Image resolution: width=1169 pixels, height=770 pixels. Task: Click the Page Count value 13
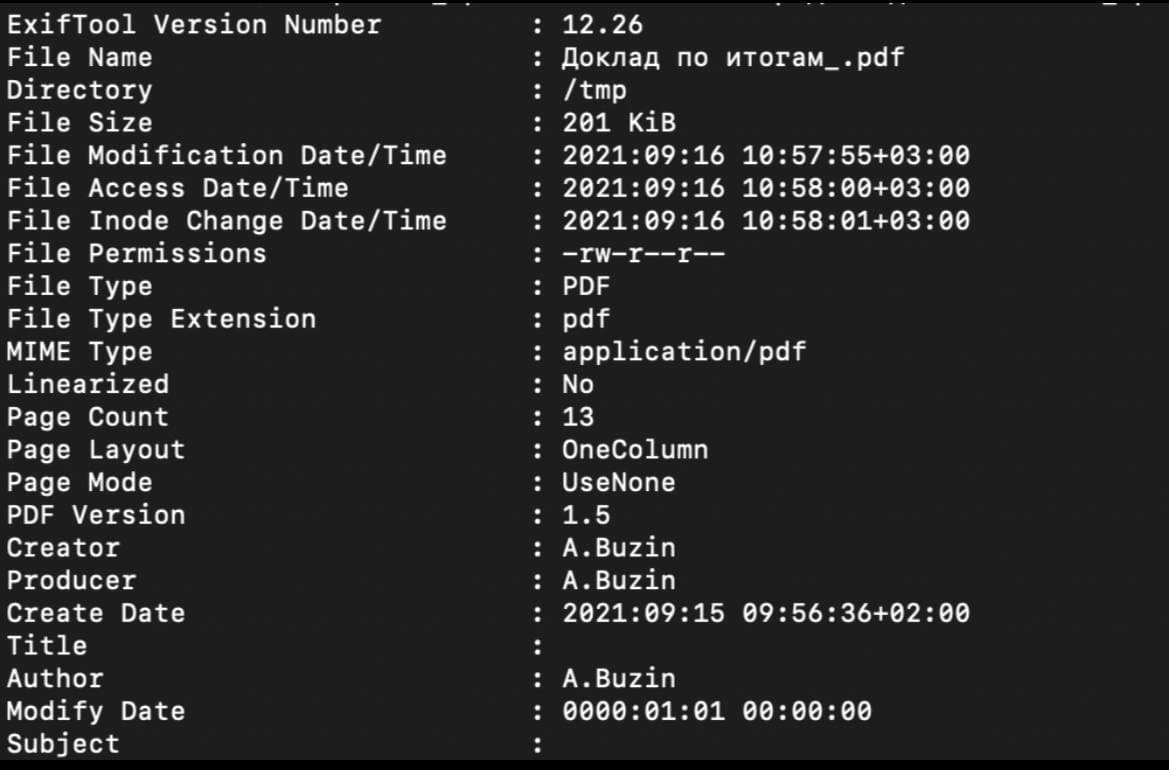(x=578, y=417)
